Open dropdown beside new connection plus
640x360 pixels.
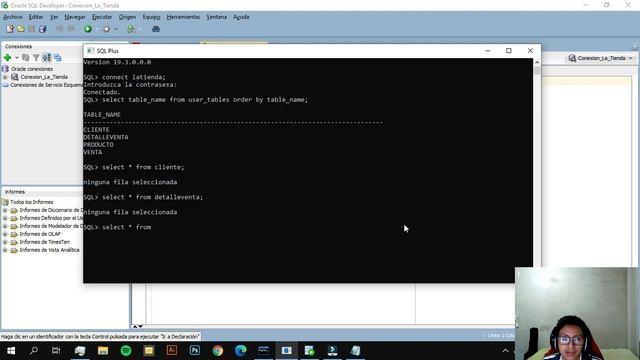[17, 58]
